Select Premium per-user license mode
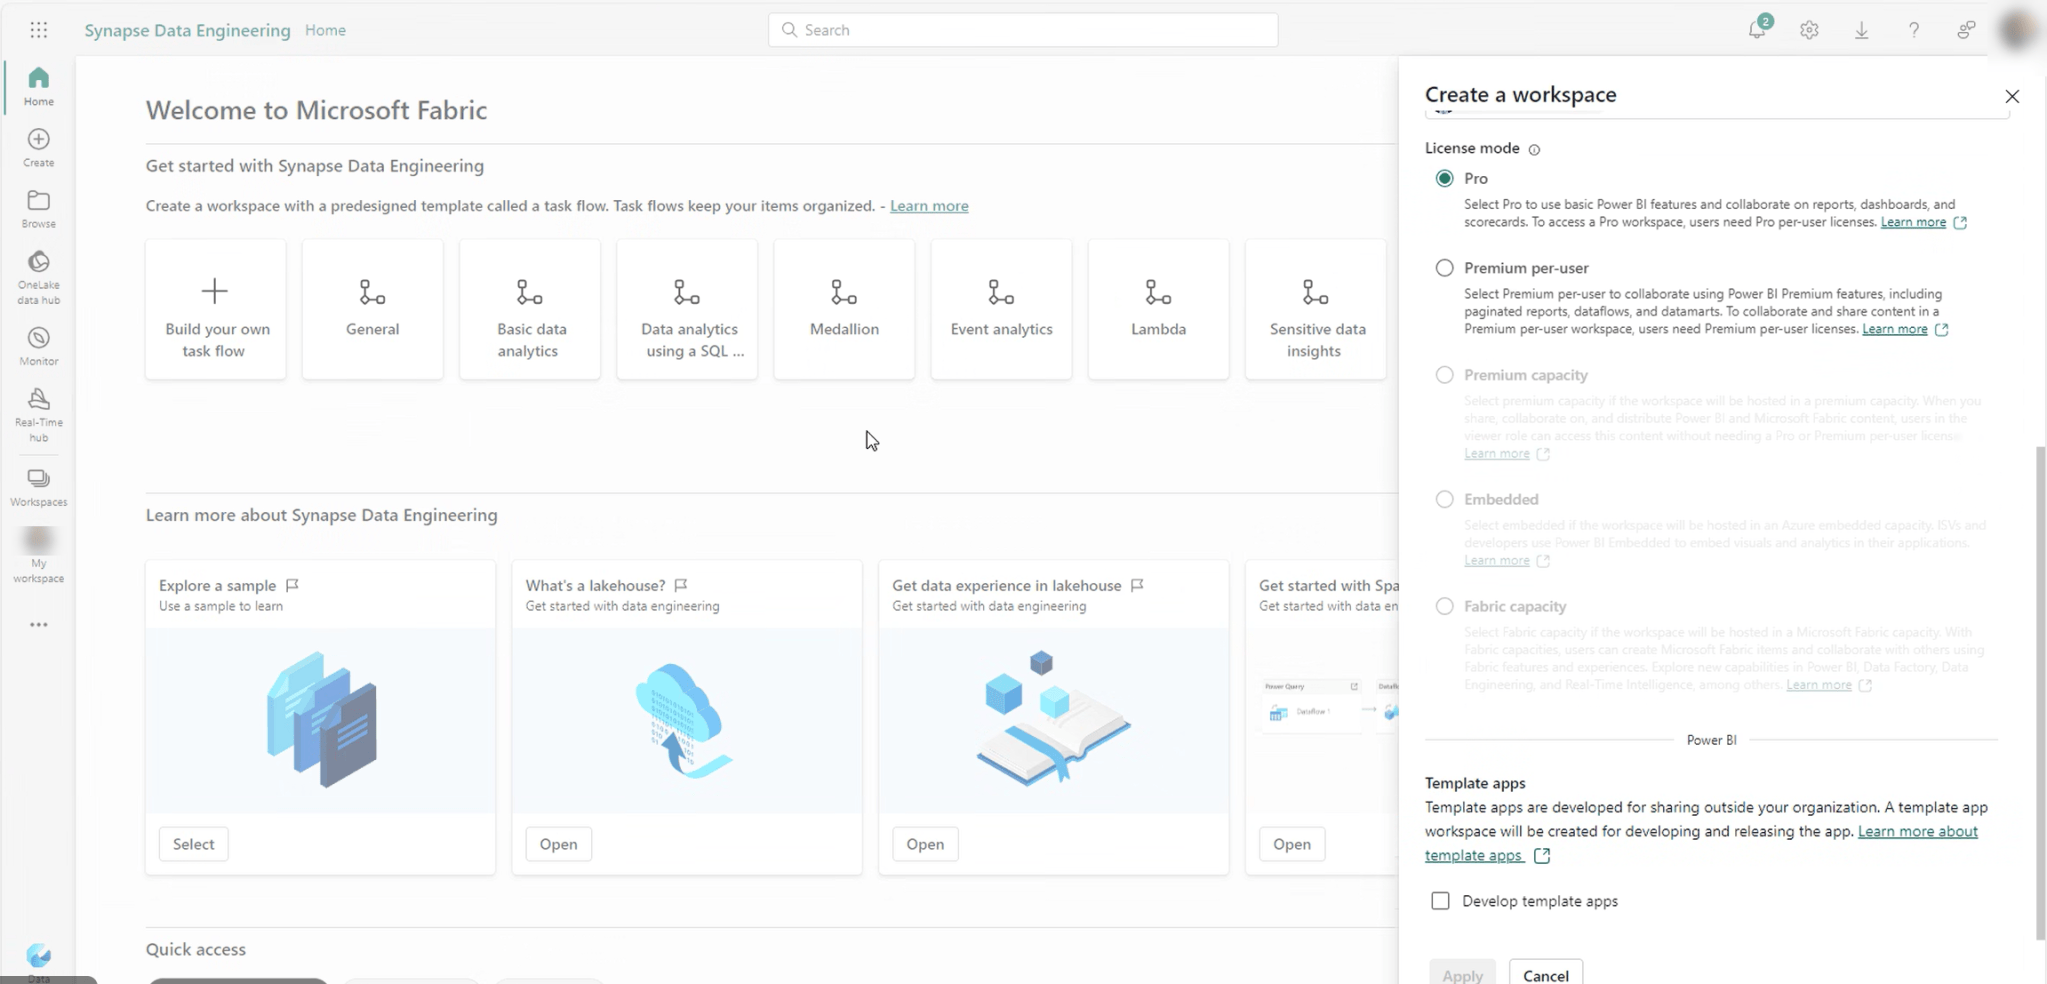This screenshot has width=2047, height=984. (x=1444, y=267)
